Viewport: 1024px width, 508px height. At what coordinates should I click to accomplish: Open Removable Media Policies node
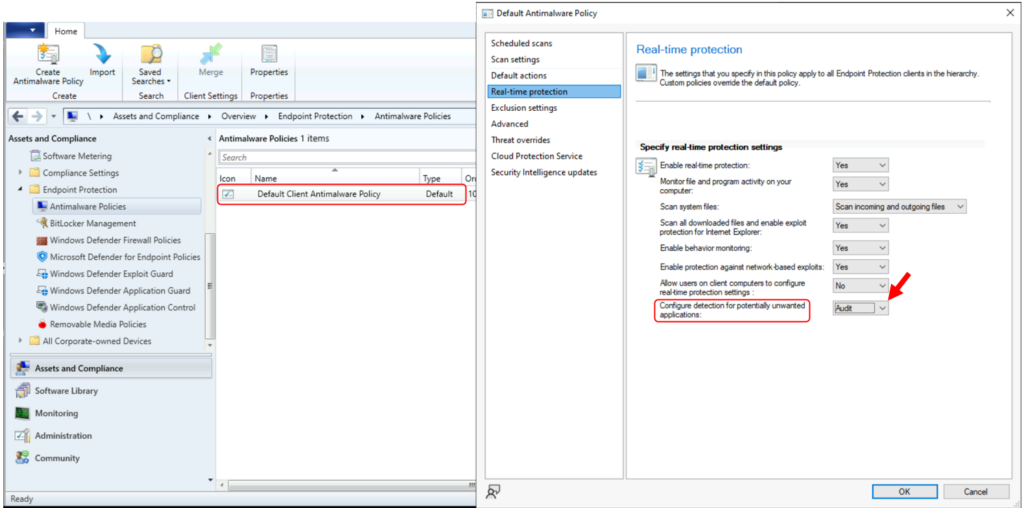(x=91, y=324)
